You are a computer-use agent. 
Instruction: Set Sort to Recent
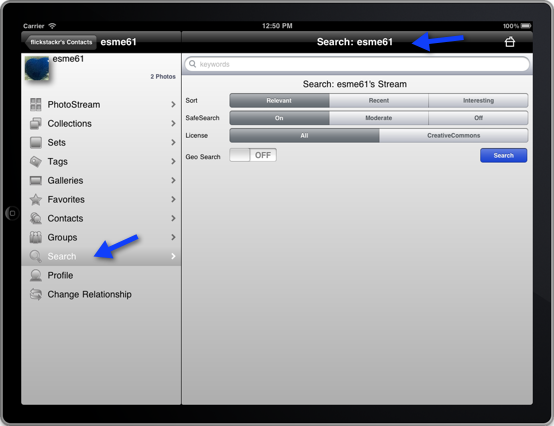[379, 101]
